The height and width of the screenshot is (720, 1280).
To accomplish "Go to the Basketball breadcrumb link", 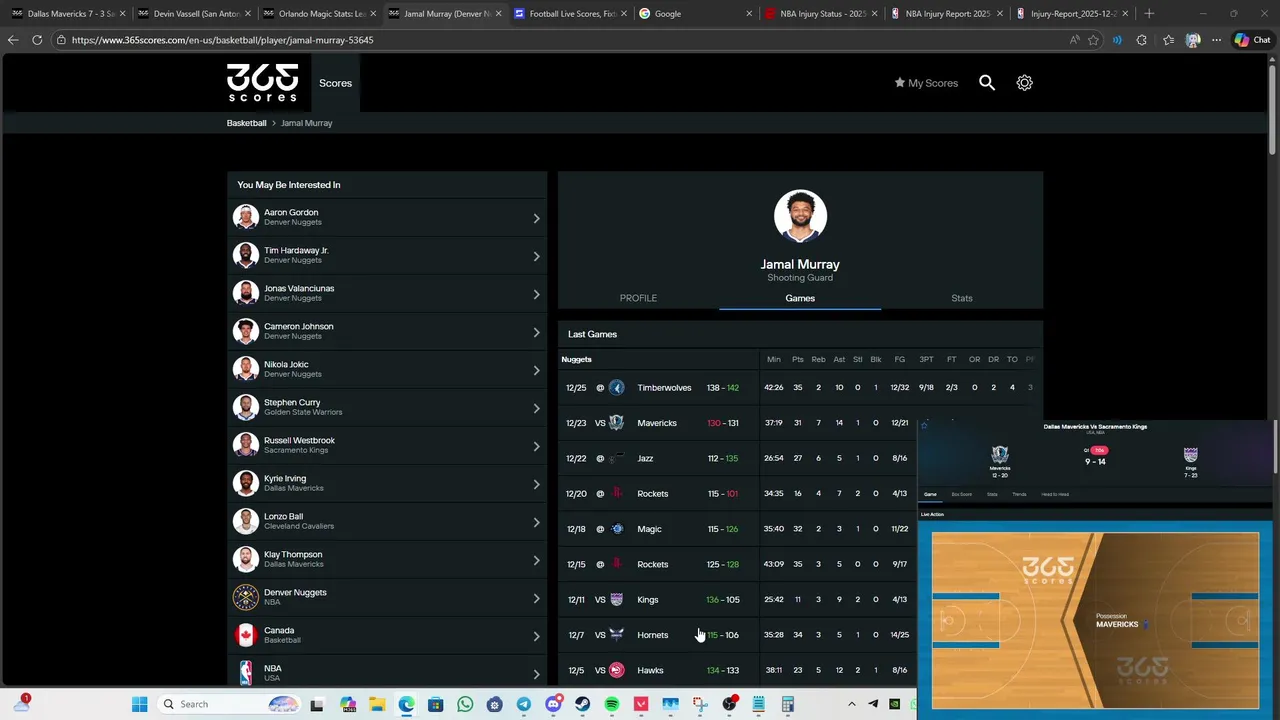I will pyautogui.click(x=246, y=123).
